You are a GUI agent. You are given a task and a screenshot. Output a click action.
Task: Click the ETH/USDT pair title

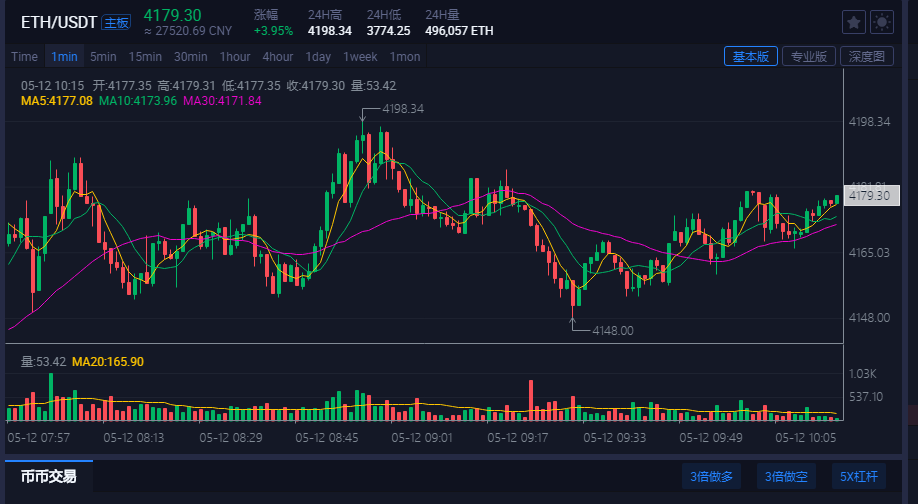click(x=59, y=22)
